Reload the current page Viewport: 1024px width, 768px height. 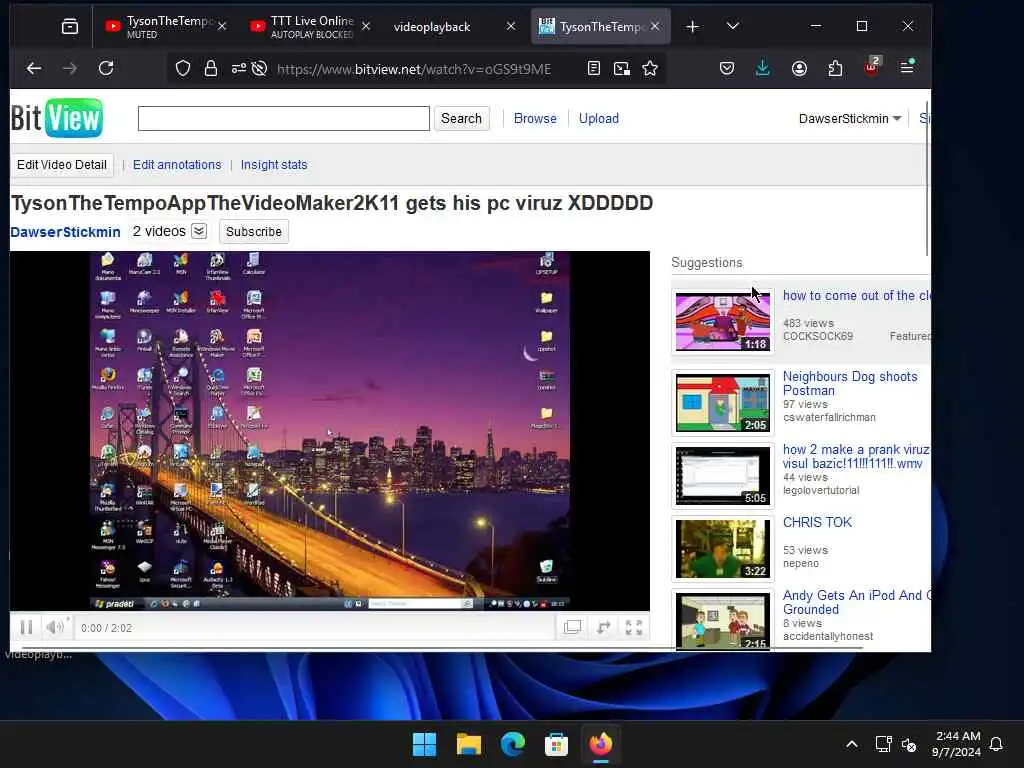[x=106, y=68]
